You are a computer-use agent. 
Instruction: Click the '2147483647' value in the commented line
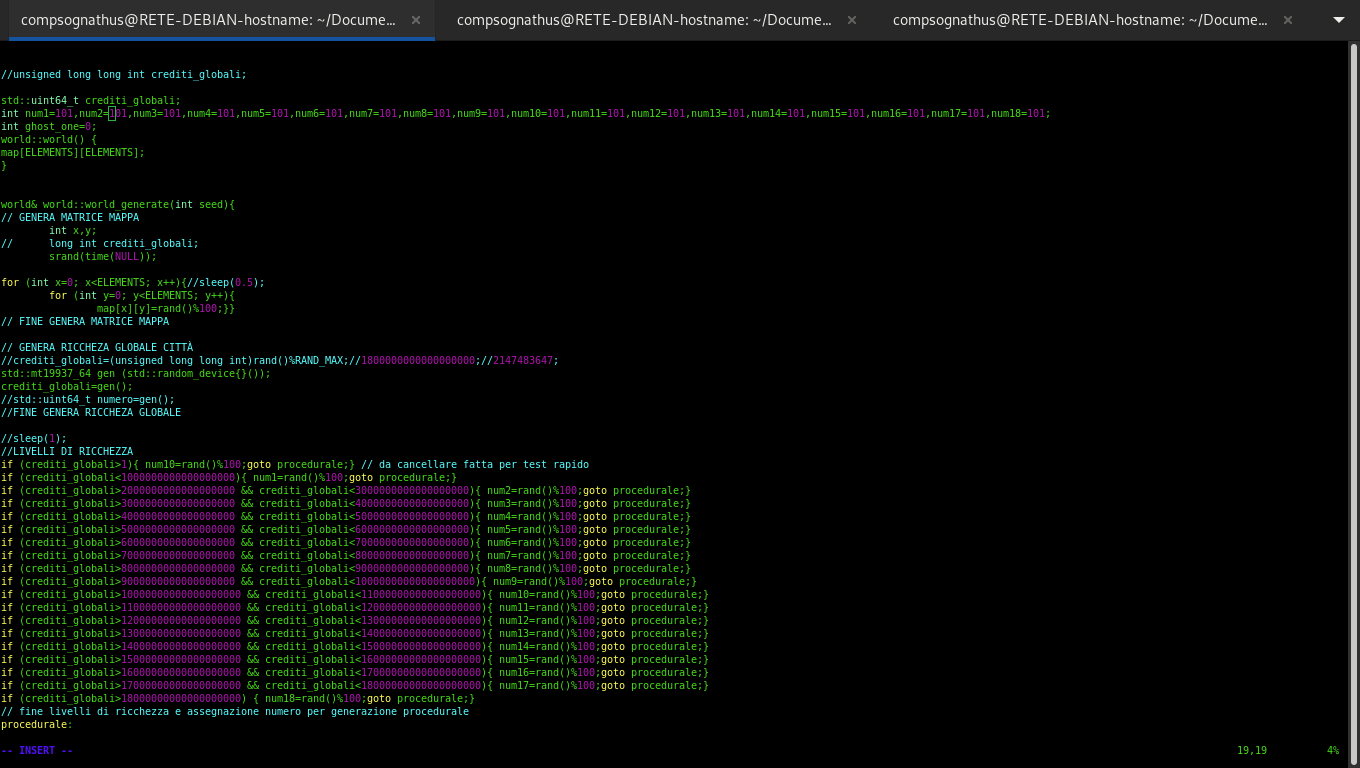click(x=523, y=360)
